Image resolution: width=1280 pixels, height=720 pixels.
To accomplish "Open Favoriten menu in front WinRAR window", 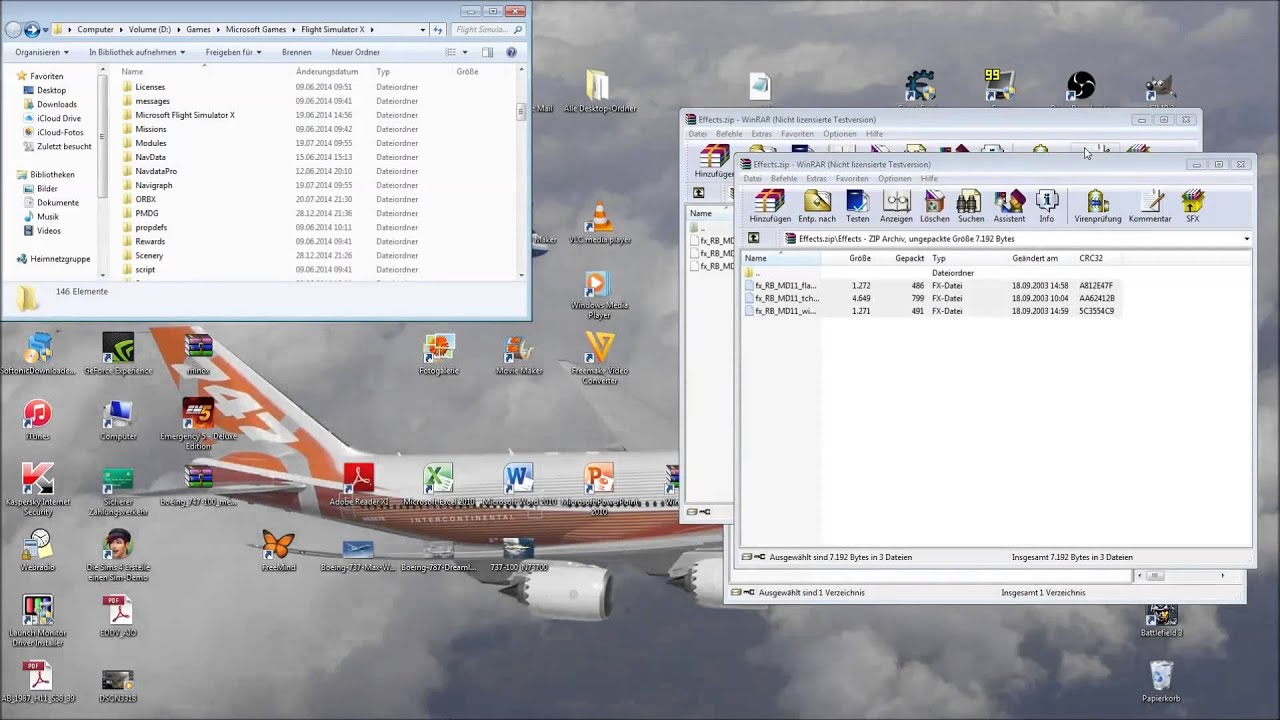I will pyautogui.click(x=852, y=179).
